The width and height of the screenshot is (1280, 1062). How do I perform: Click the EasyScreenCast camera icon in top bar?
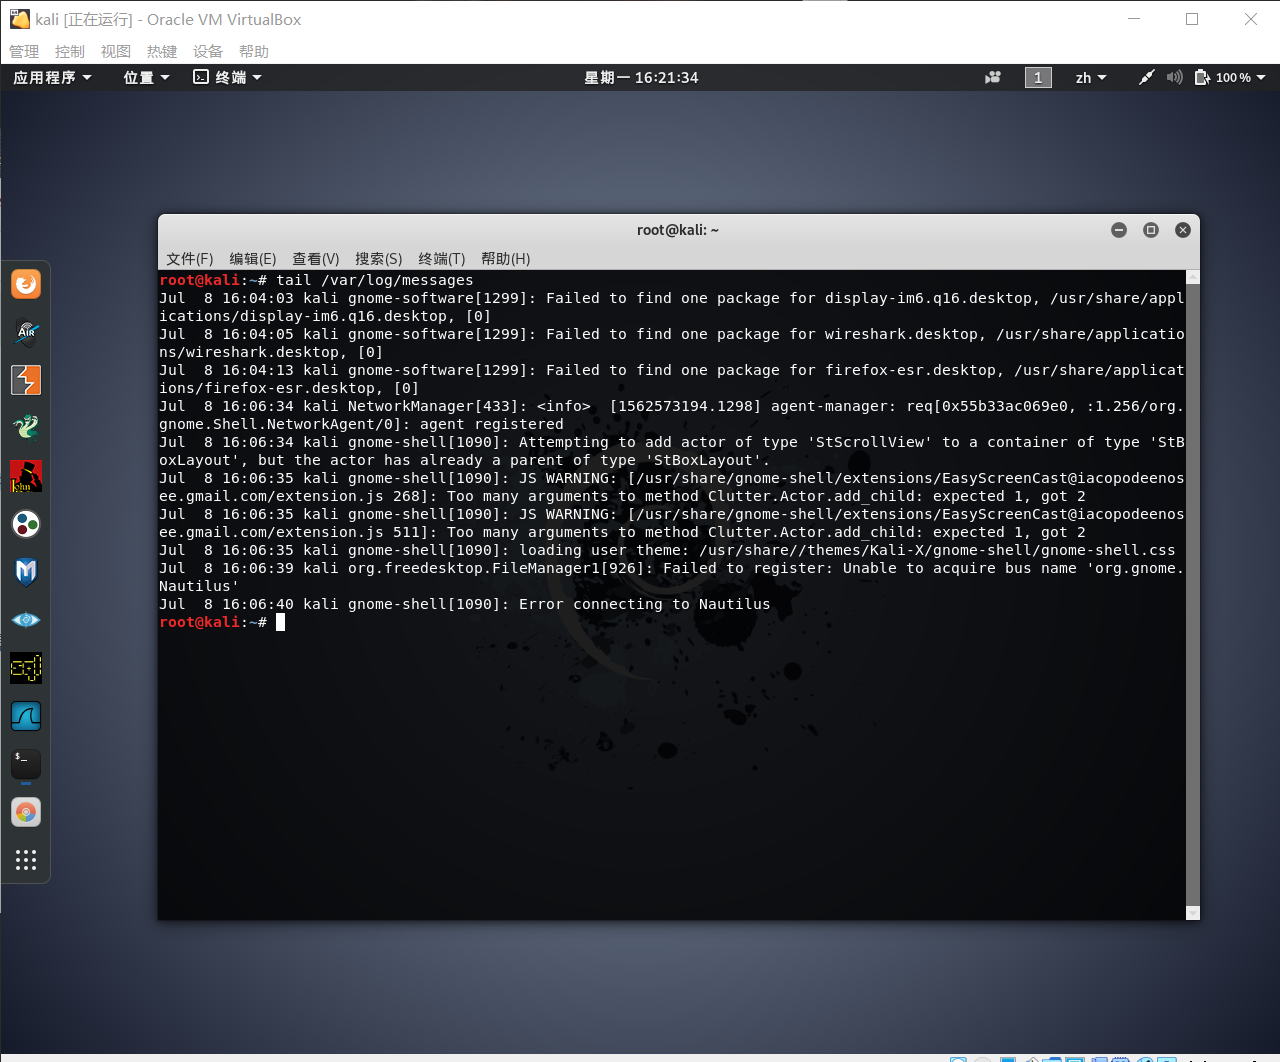(992, 77)
